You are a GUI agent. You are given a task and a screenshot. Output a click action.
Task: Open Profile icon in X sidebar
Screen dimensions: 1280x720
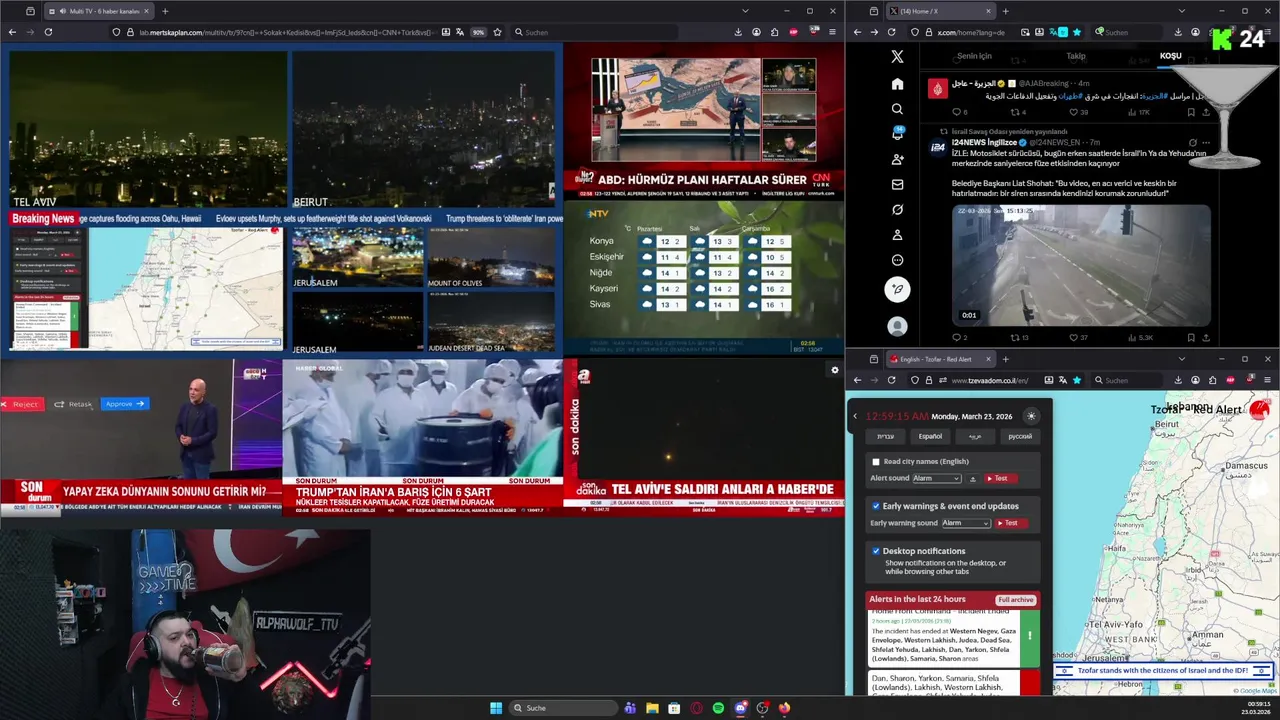point(897,235)
